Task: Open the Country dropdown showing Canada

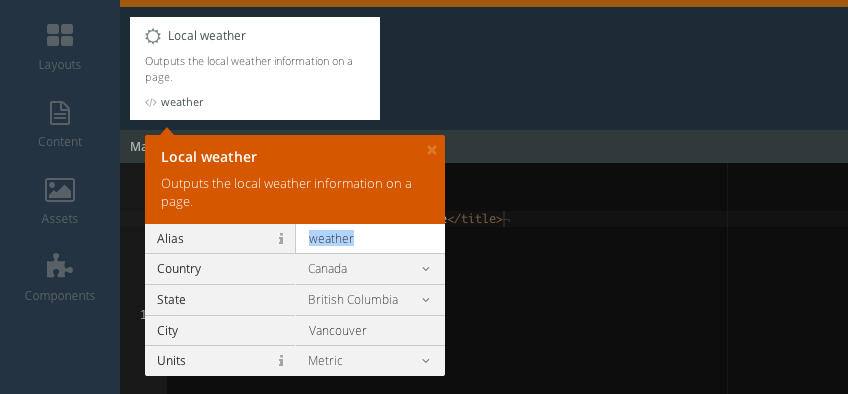Action: pos(370,269)
